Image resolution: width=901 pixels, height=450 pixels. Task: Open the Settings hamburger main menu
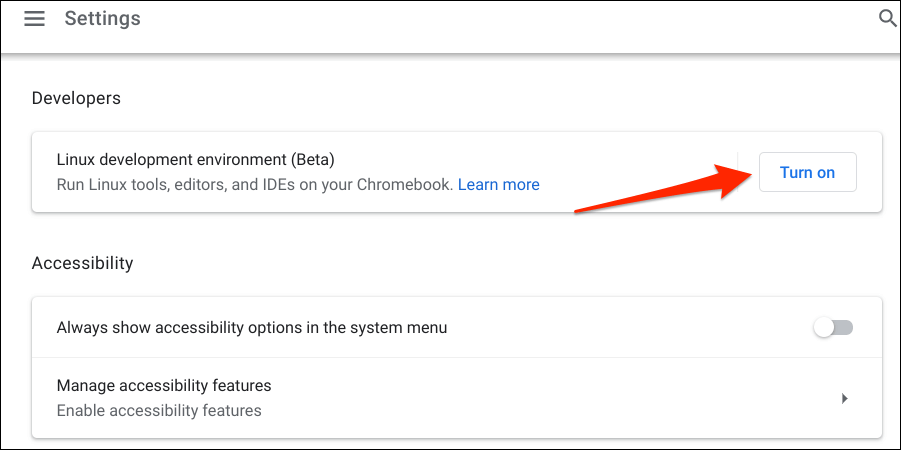35,19
